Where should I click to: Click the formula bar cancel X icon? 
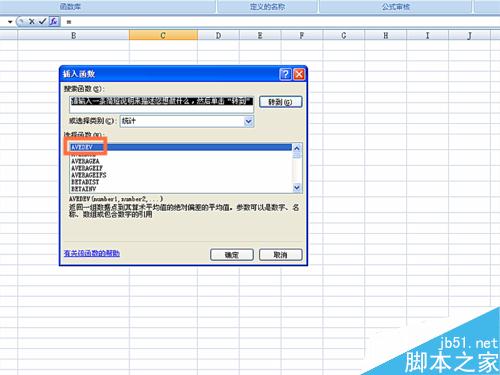(32, 22)
